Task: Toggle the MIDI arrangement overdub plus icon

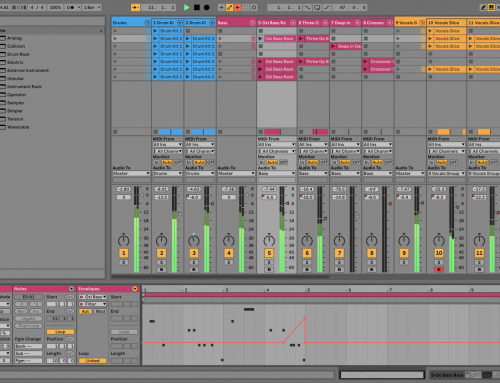Action: pos(221,7)
